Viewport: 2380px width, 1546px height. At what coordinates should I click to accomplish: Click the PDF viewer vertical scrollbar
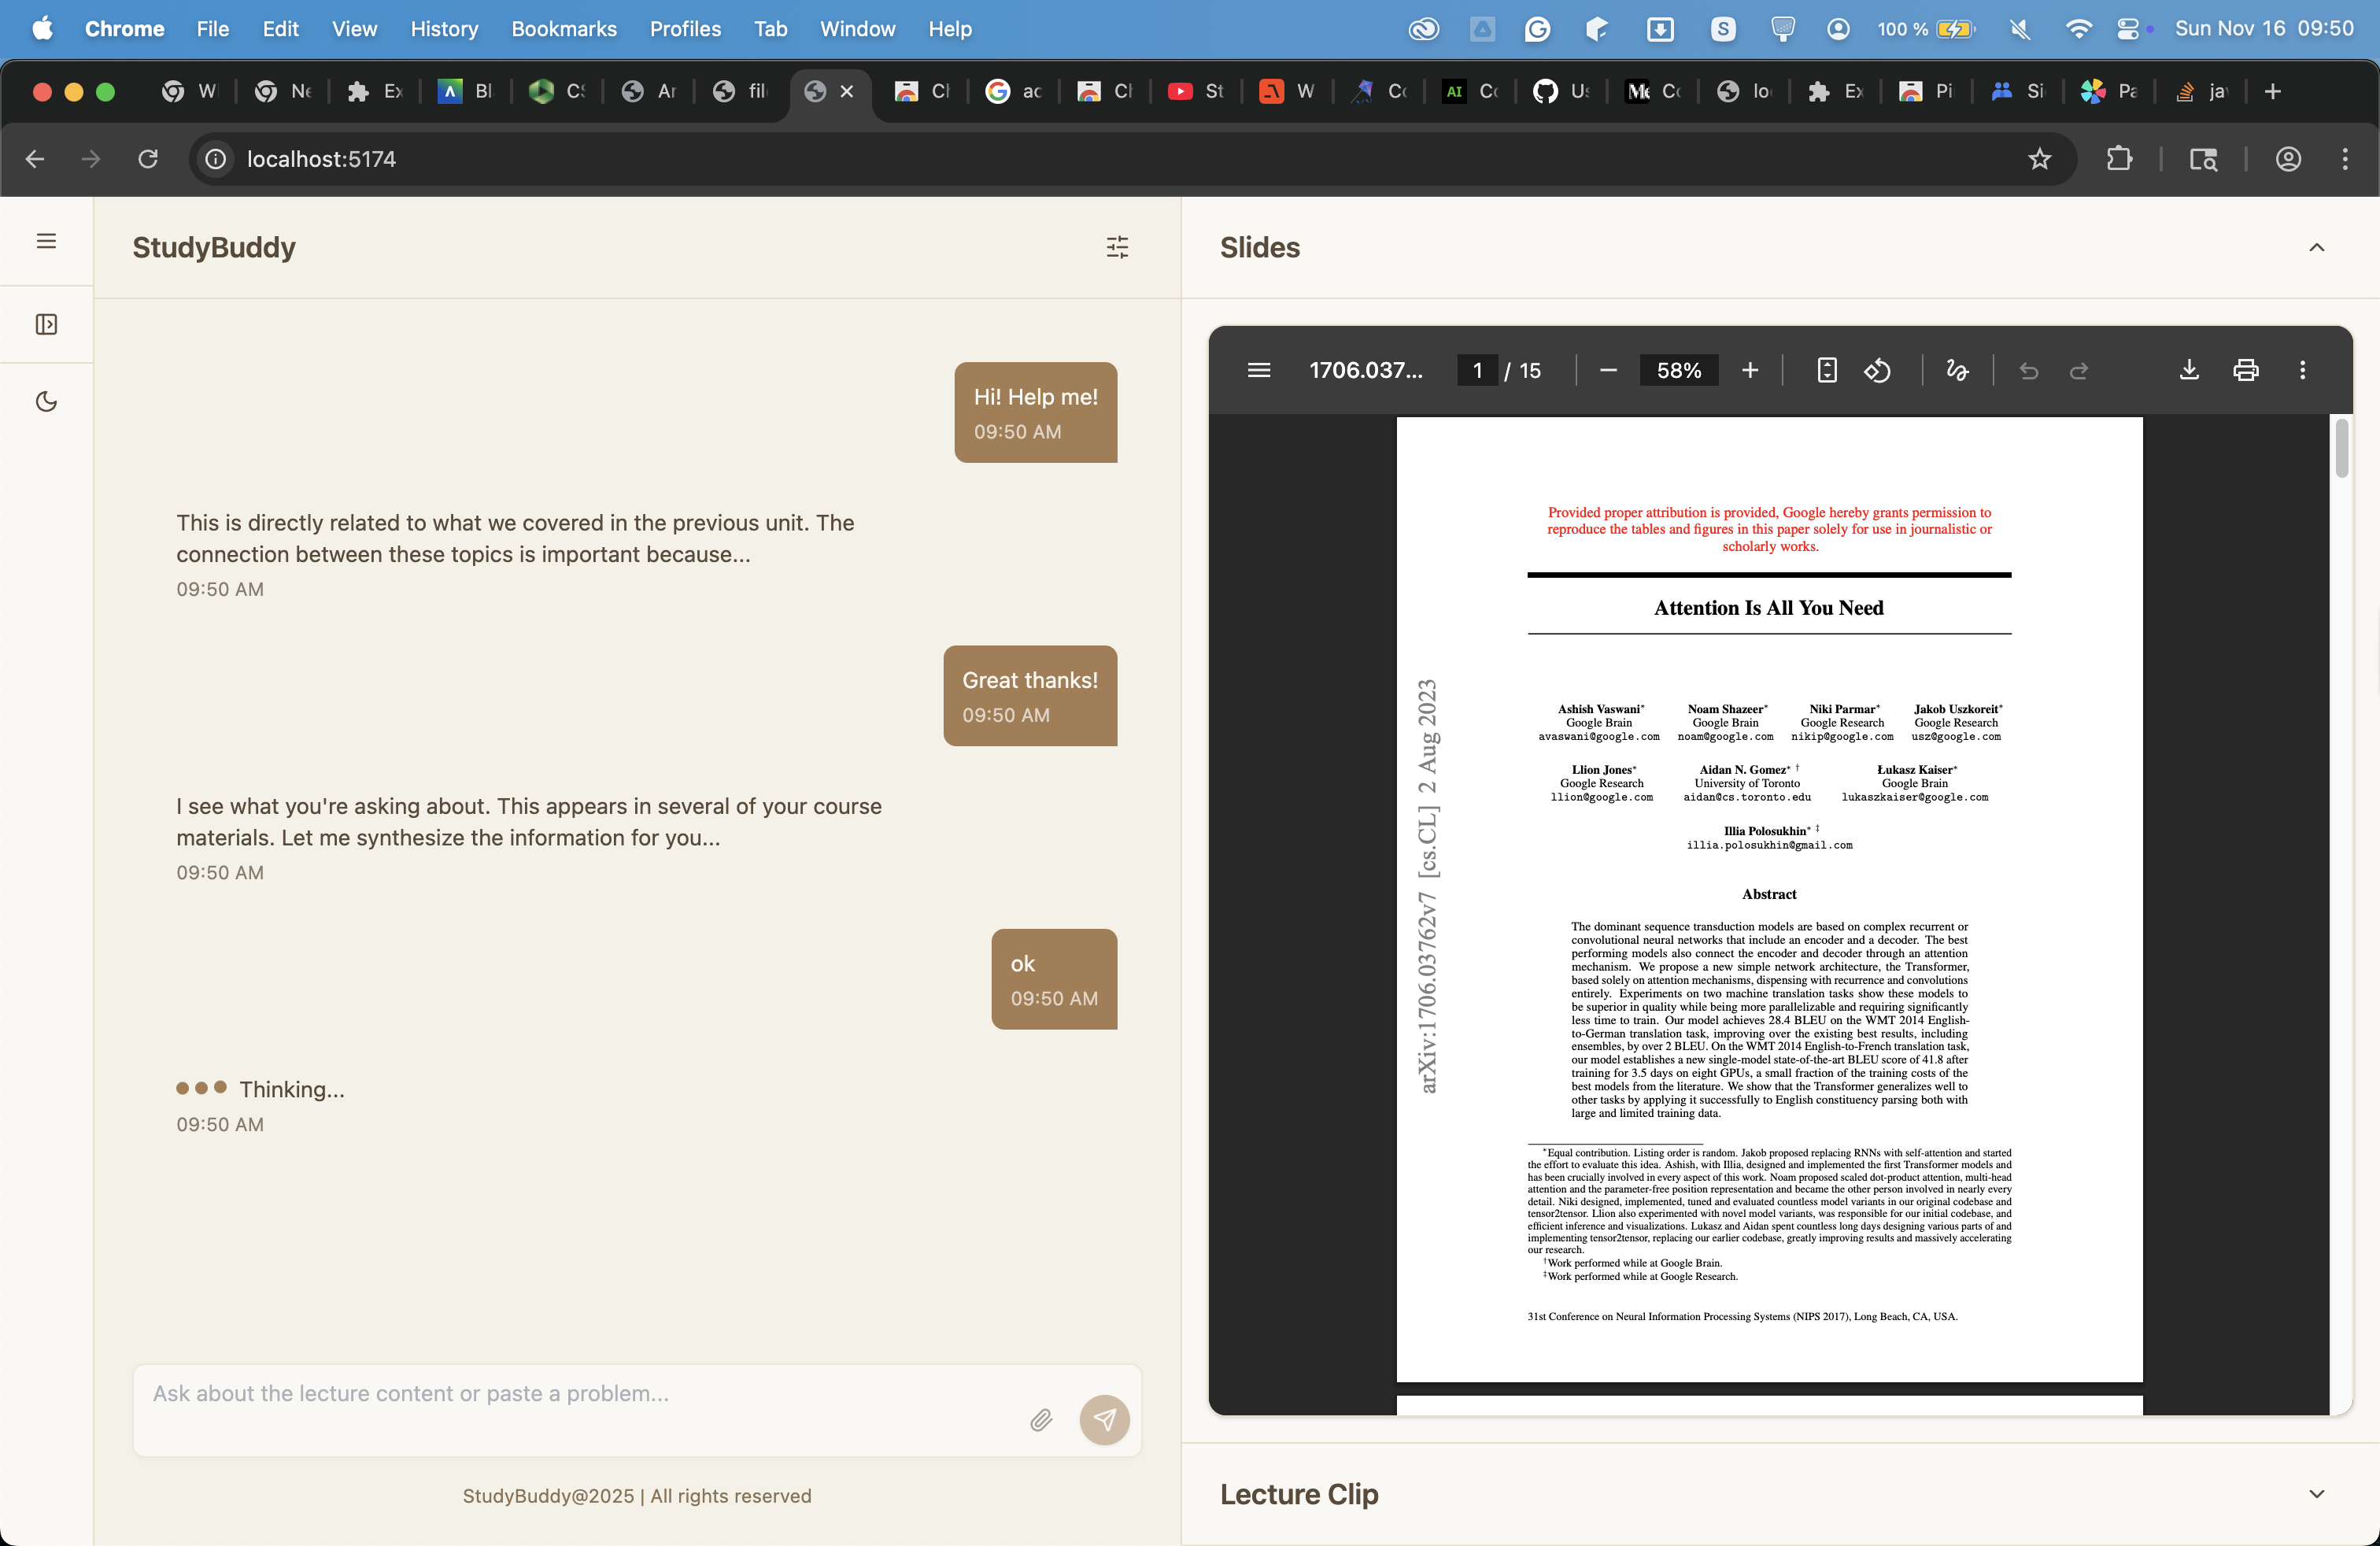pyautogui.click(x=2341, y=449)
